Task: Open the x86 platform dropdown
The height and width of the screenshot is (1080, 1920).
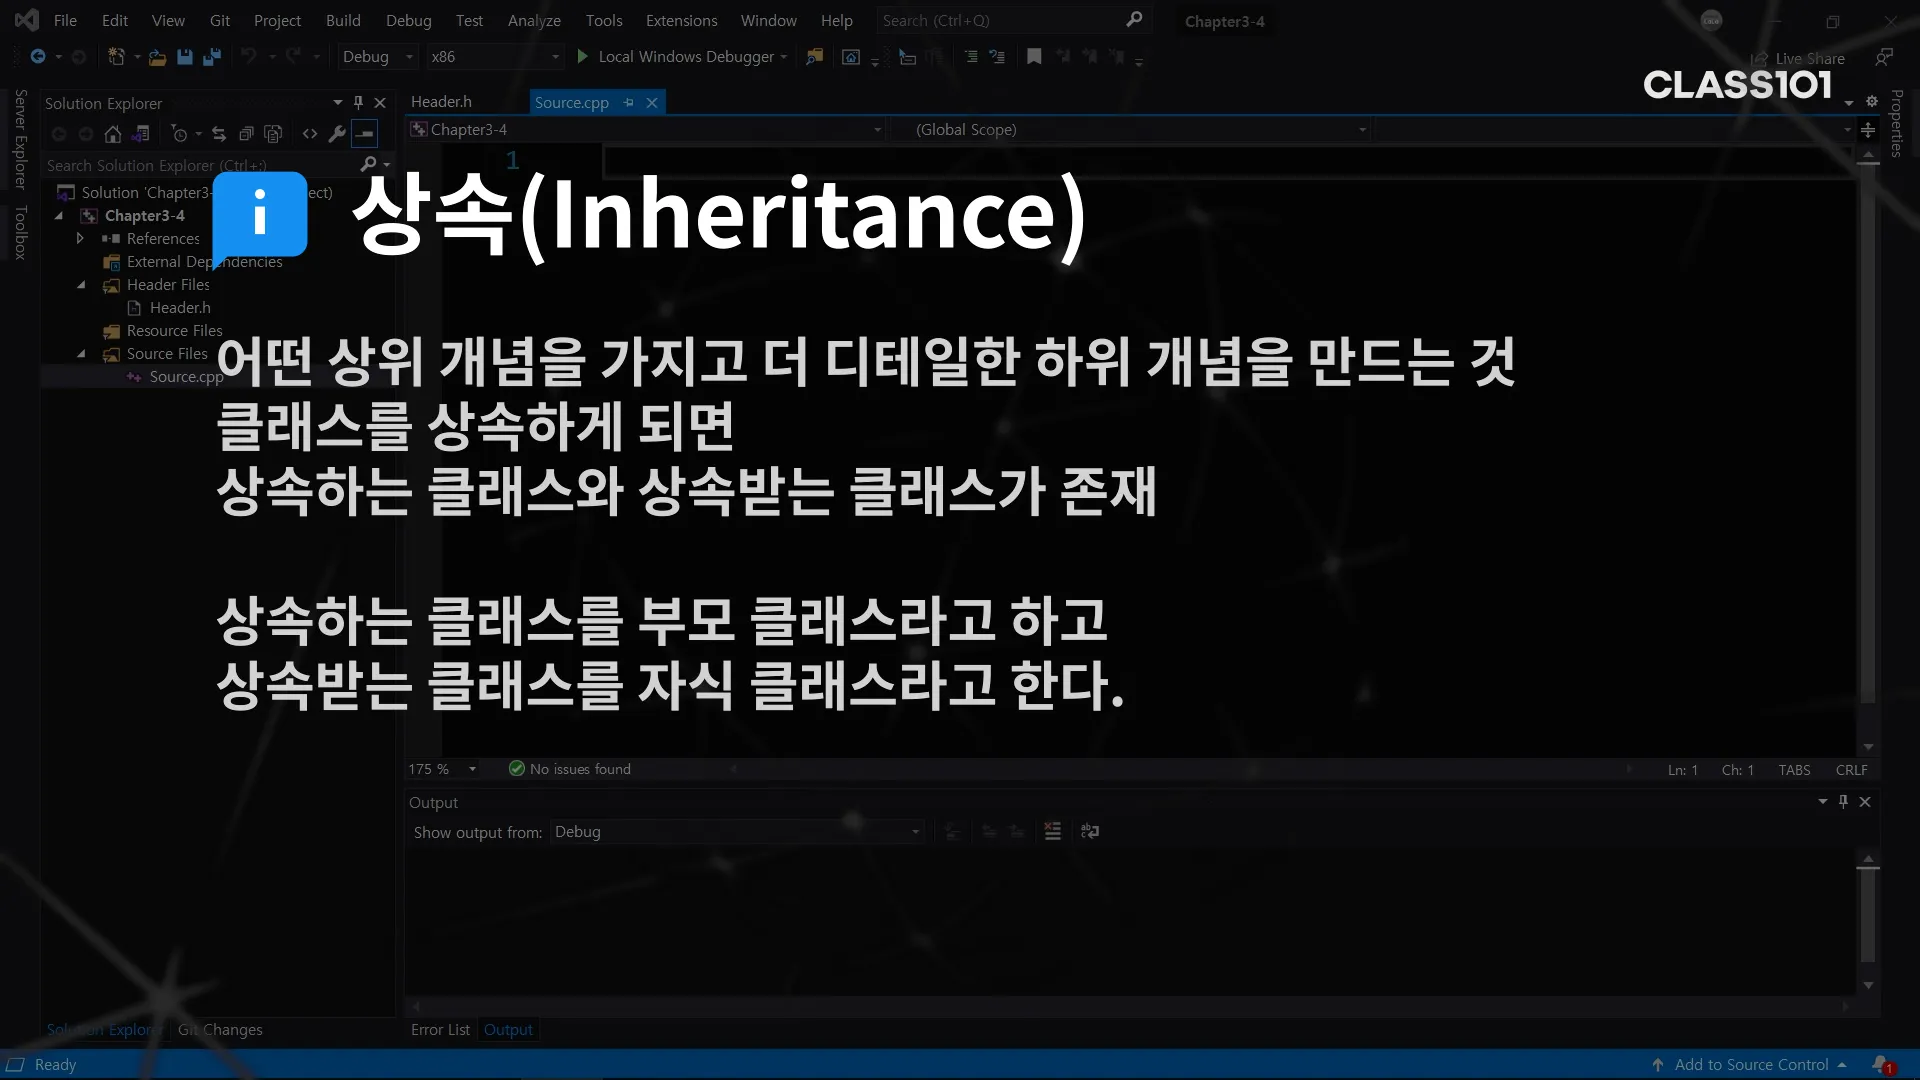Action: pyautogui.click(x=556, y=57)
